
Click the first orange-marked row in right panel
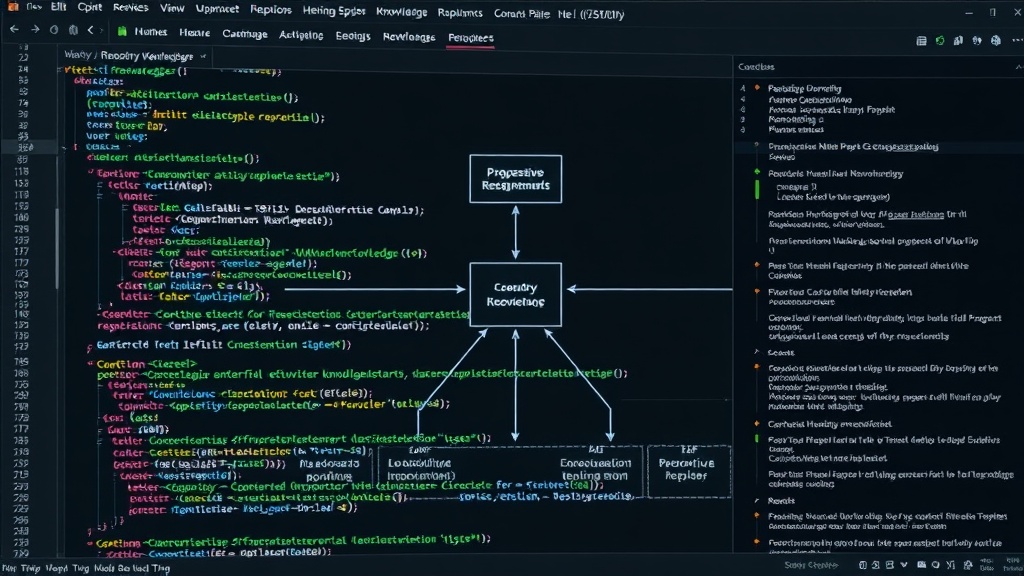coord(804,88)
